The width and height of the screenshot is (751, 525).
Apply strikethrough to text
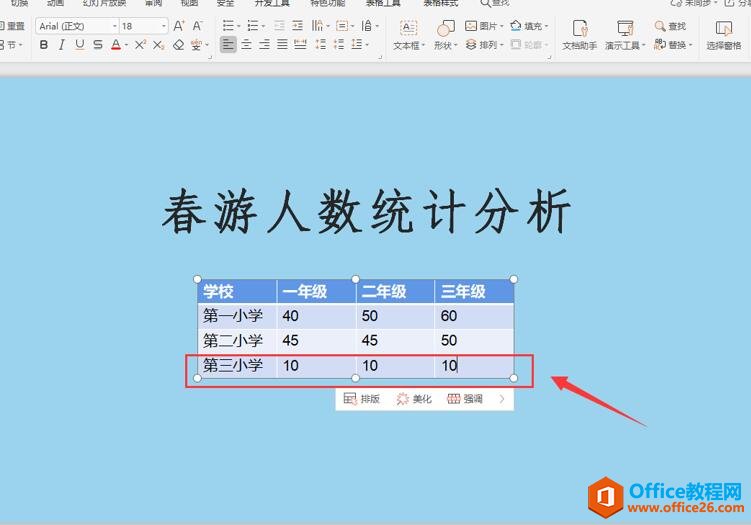pyautogui.click(x=98, y=45)
